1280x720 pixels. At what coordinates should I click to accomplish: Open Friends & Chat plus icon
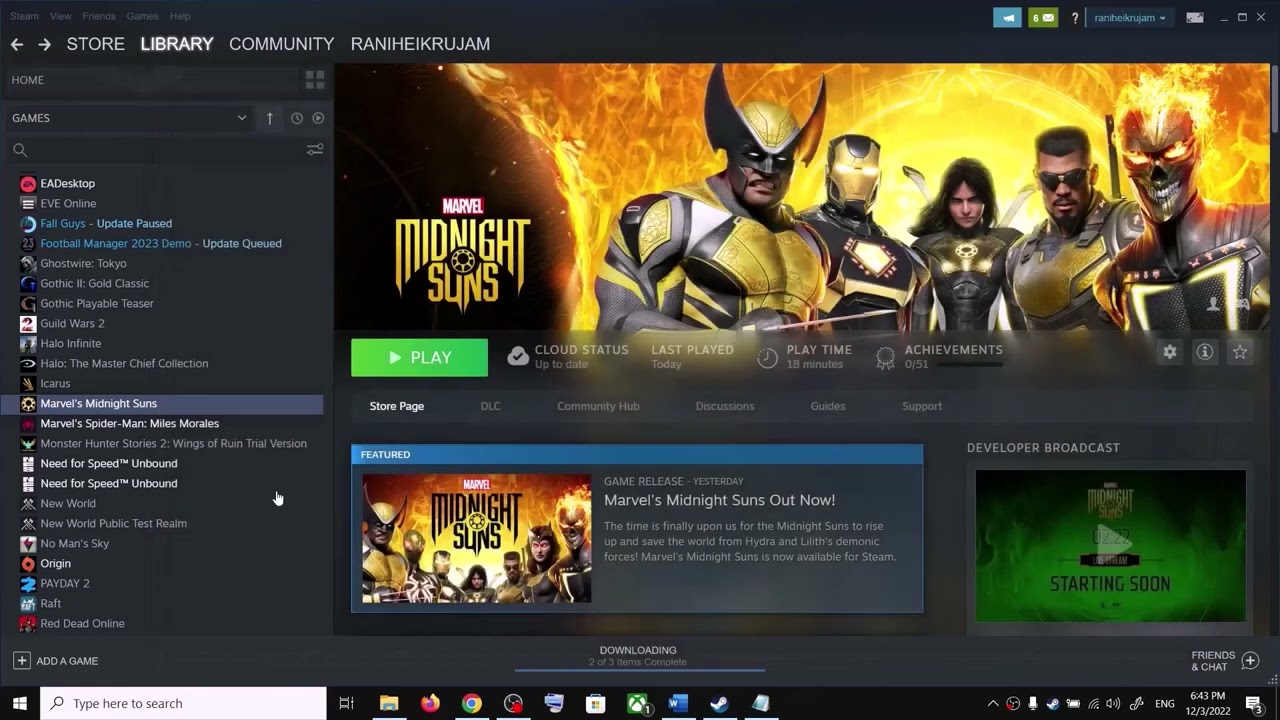[x=1250, y=661]
